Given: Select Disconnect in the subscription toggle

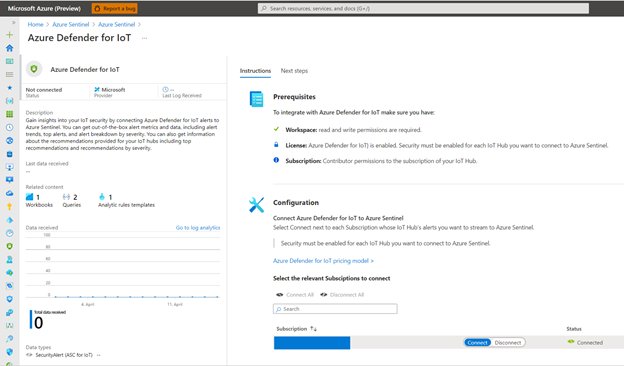Looking at the screenshot, I should pos(508,343).
